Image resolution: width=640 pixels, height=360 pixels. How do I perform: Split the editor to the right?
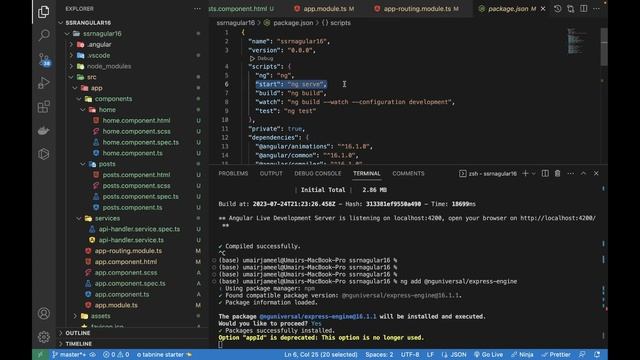coord(584,9)
